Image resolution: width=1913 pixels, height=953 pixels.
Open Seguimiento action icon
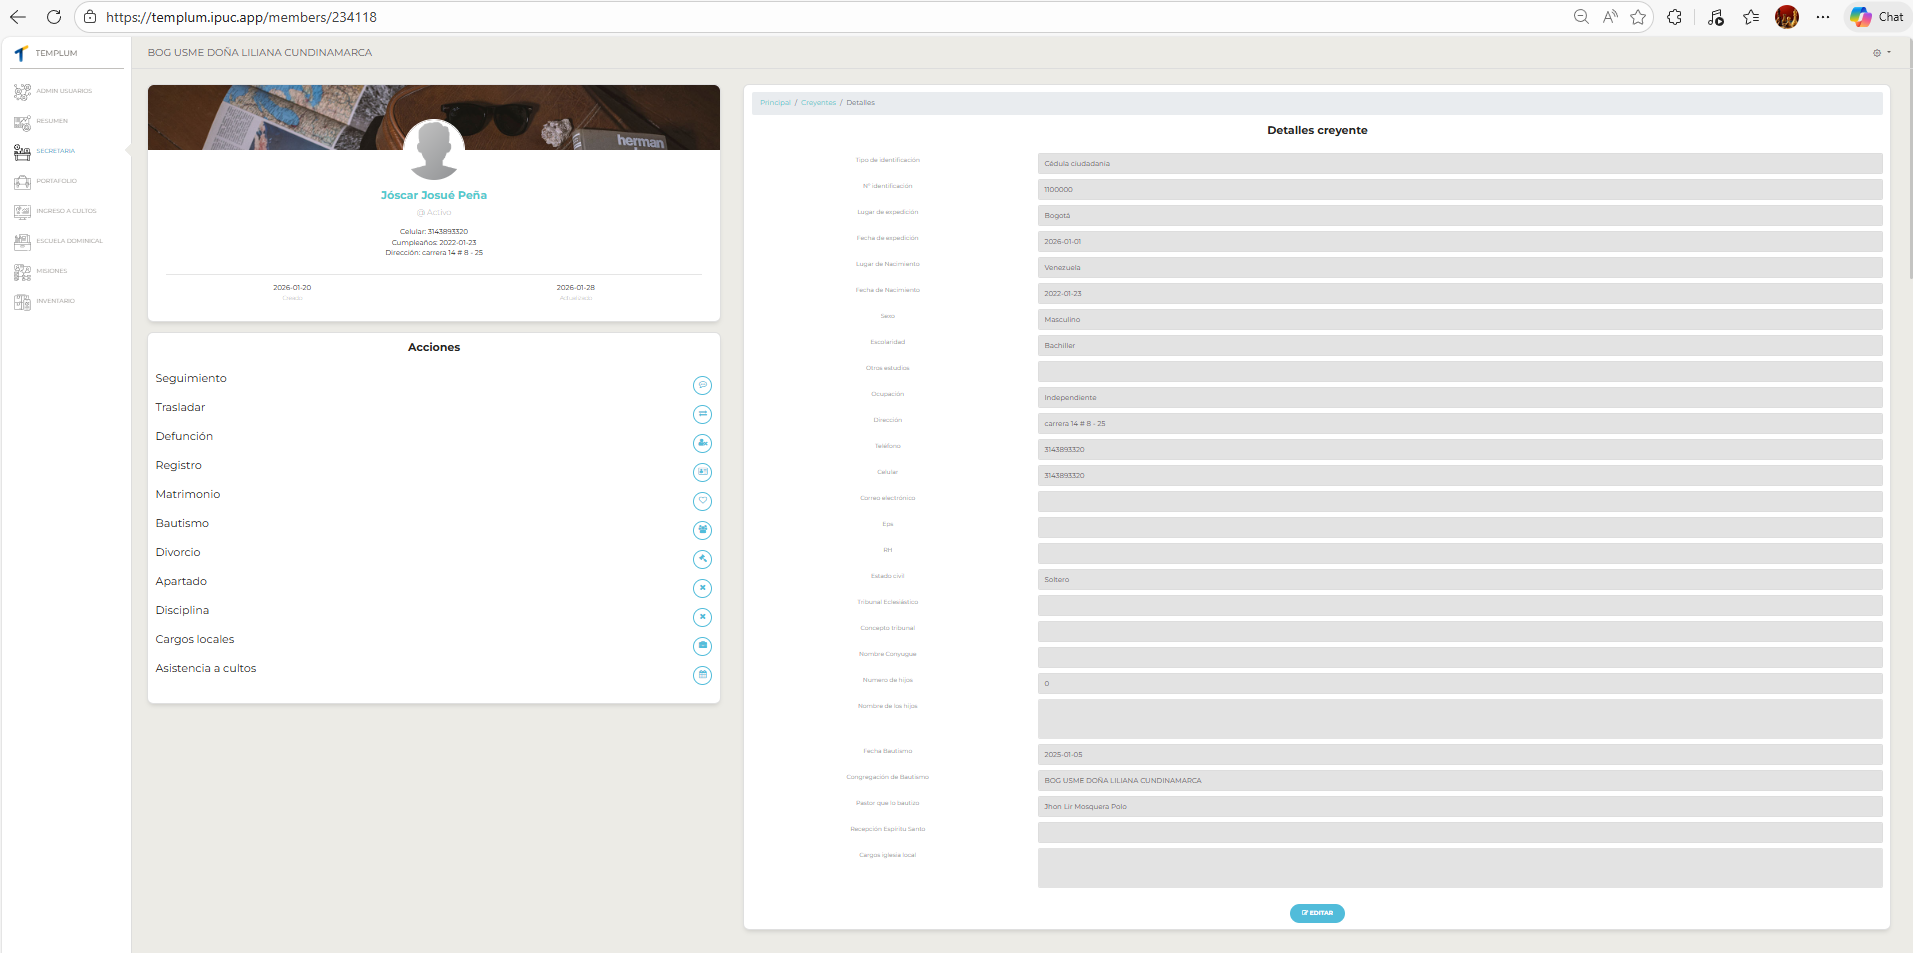(702, 385)
